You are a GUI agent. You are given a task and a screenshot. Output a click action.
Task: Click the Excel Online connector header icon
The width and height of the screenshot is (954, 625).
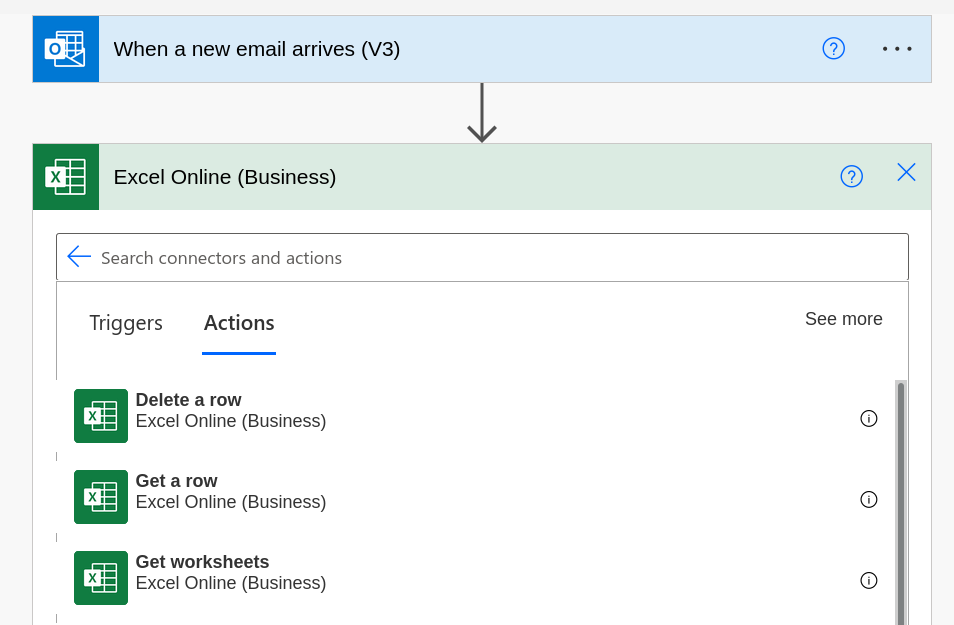pos(66,177)
